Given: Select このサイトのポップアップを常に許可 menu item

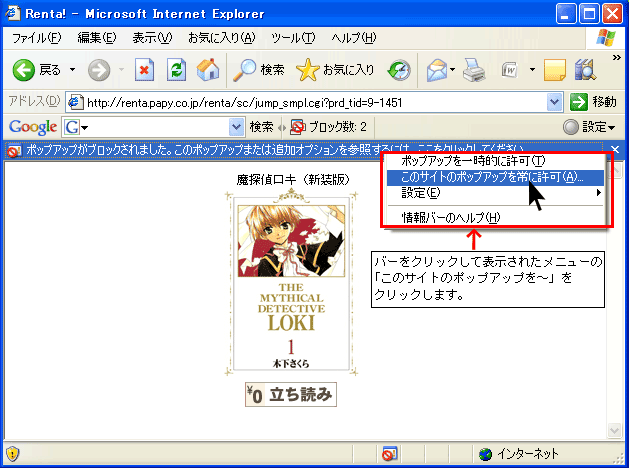Looking at the screenshot, I should 492,176.
